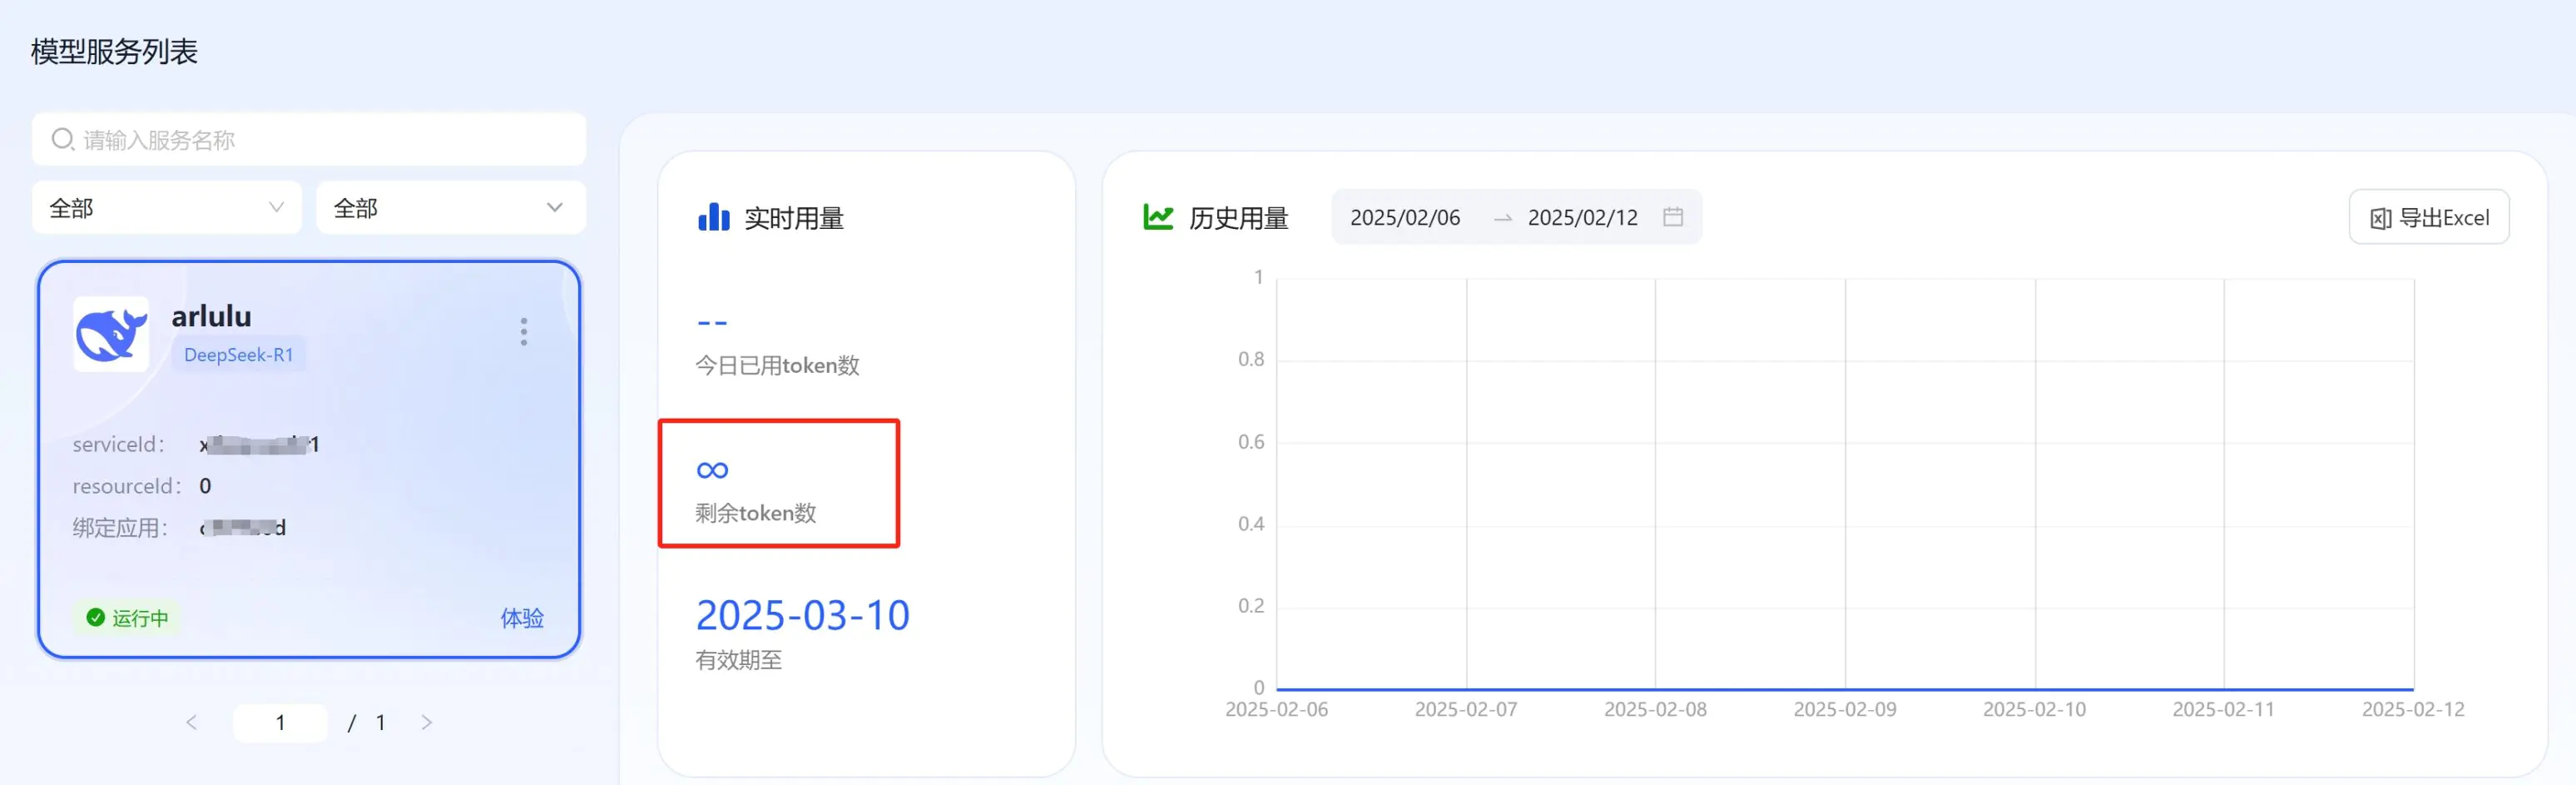Go to the next page arrow

point(427,722)
